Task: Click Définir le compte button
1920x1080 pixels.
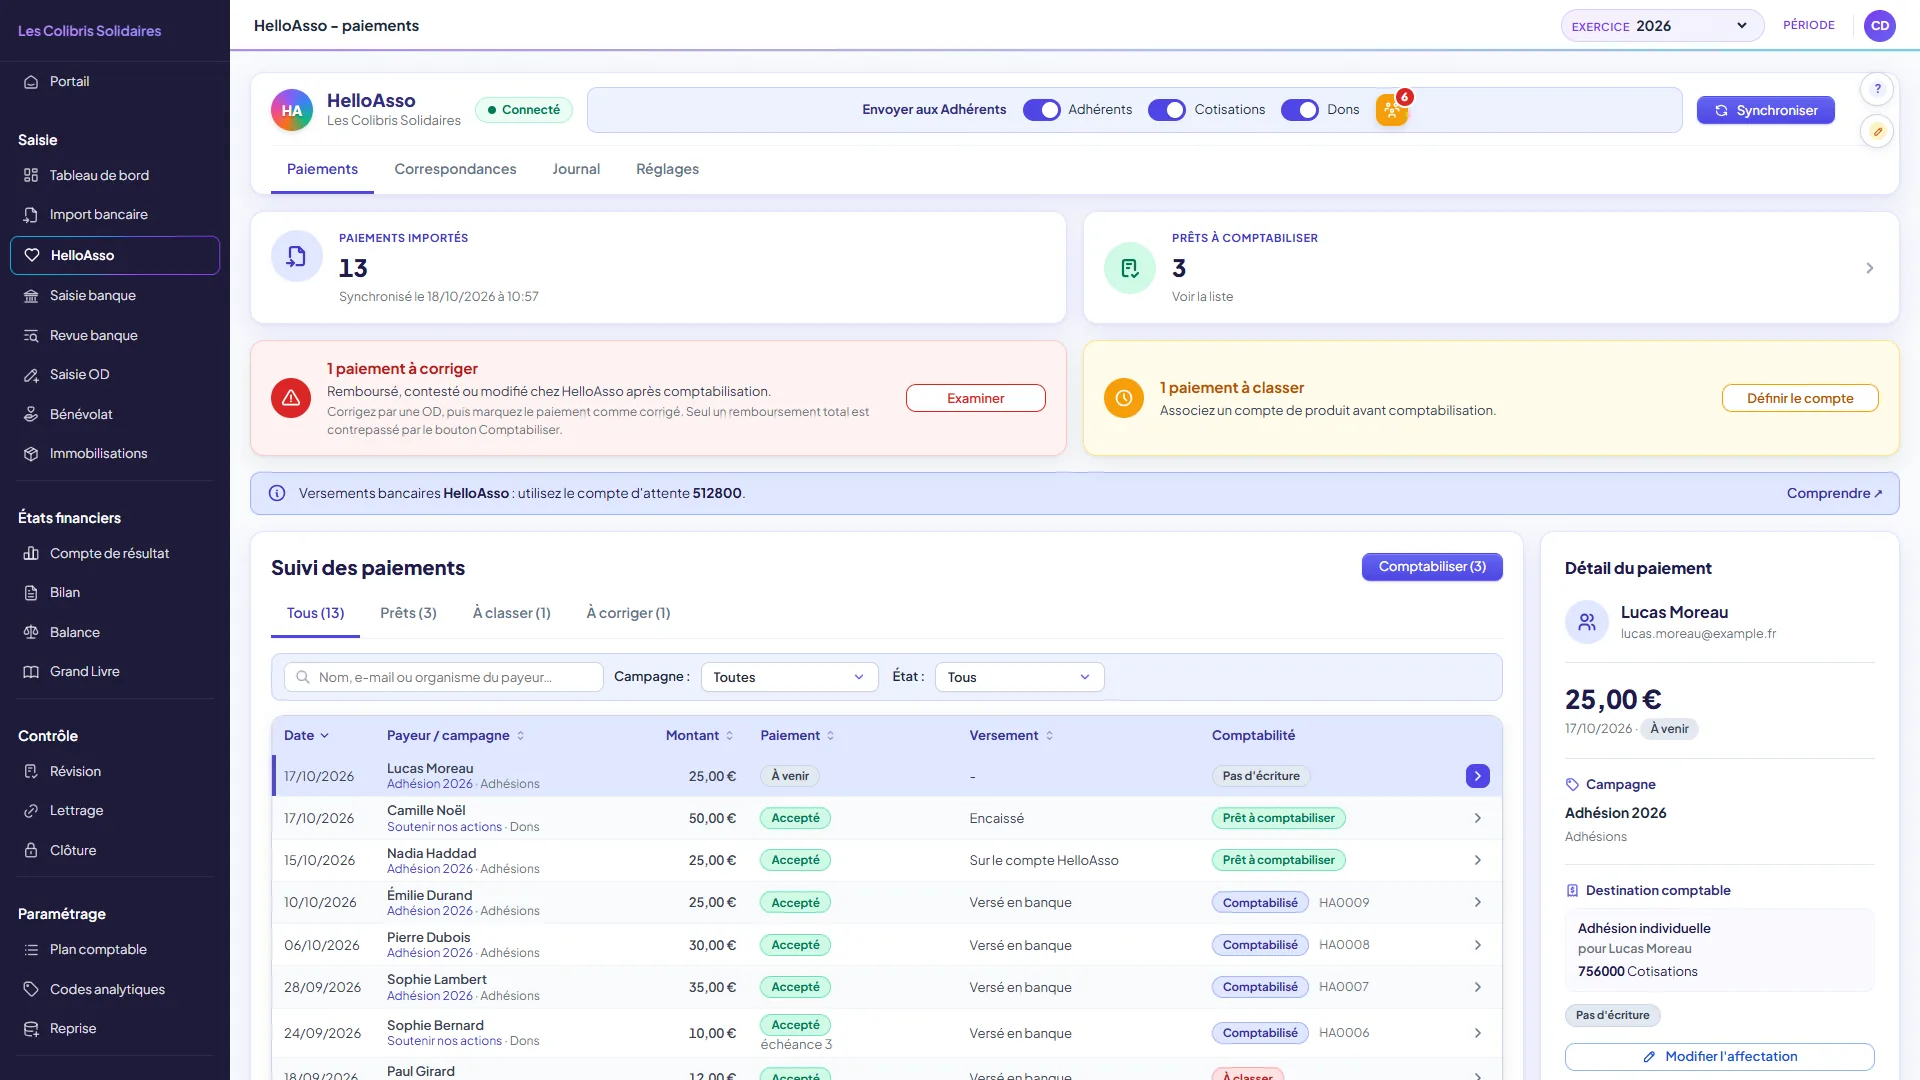Action: 1799,398
